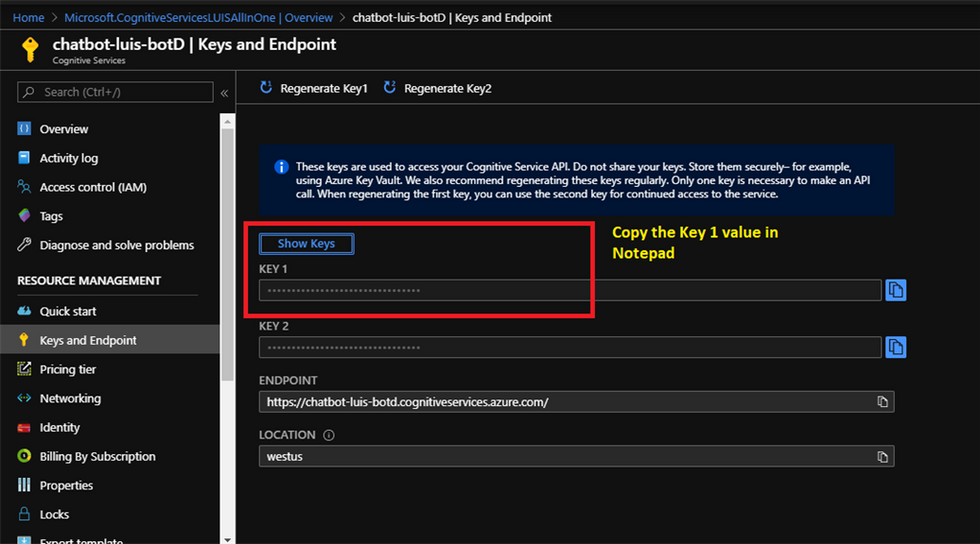This screenshot has width=980, height=544.
Task: Click the Identity icon in sidebar
Action: tap(24, 427)
